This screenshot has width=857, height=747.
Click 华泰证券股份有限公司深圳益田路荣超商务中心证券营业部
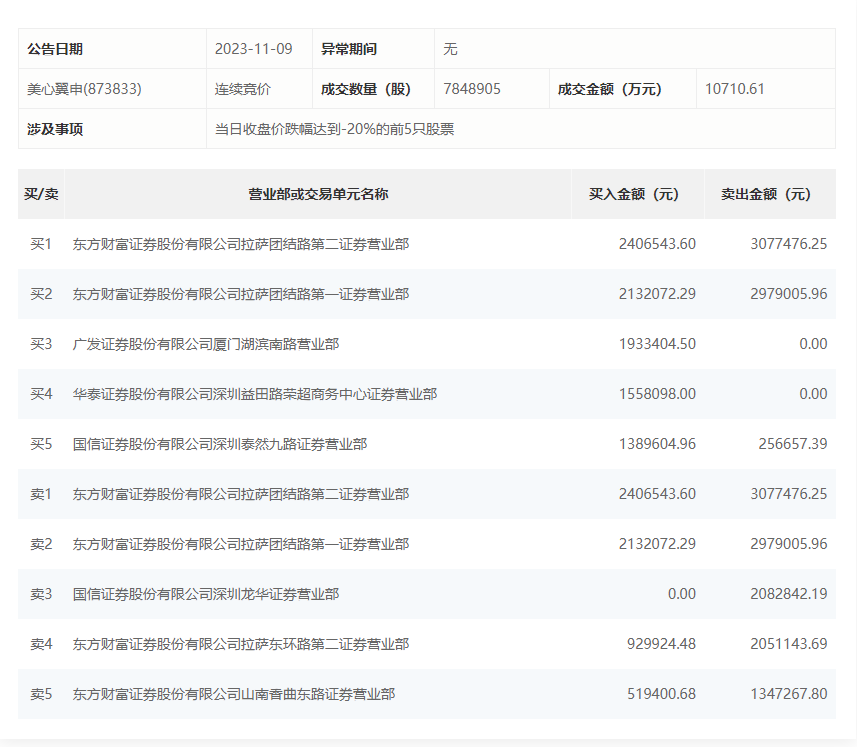pyautogui.click(x=255, y=394)
